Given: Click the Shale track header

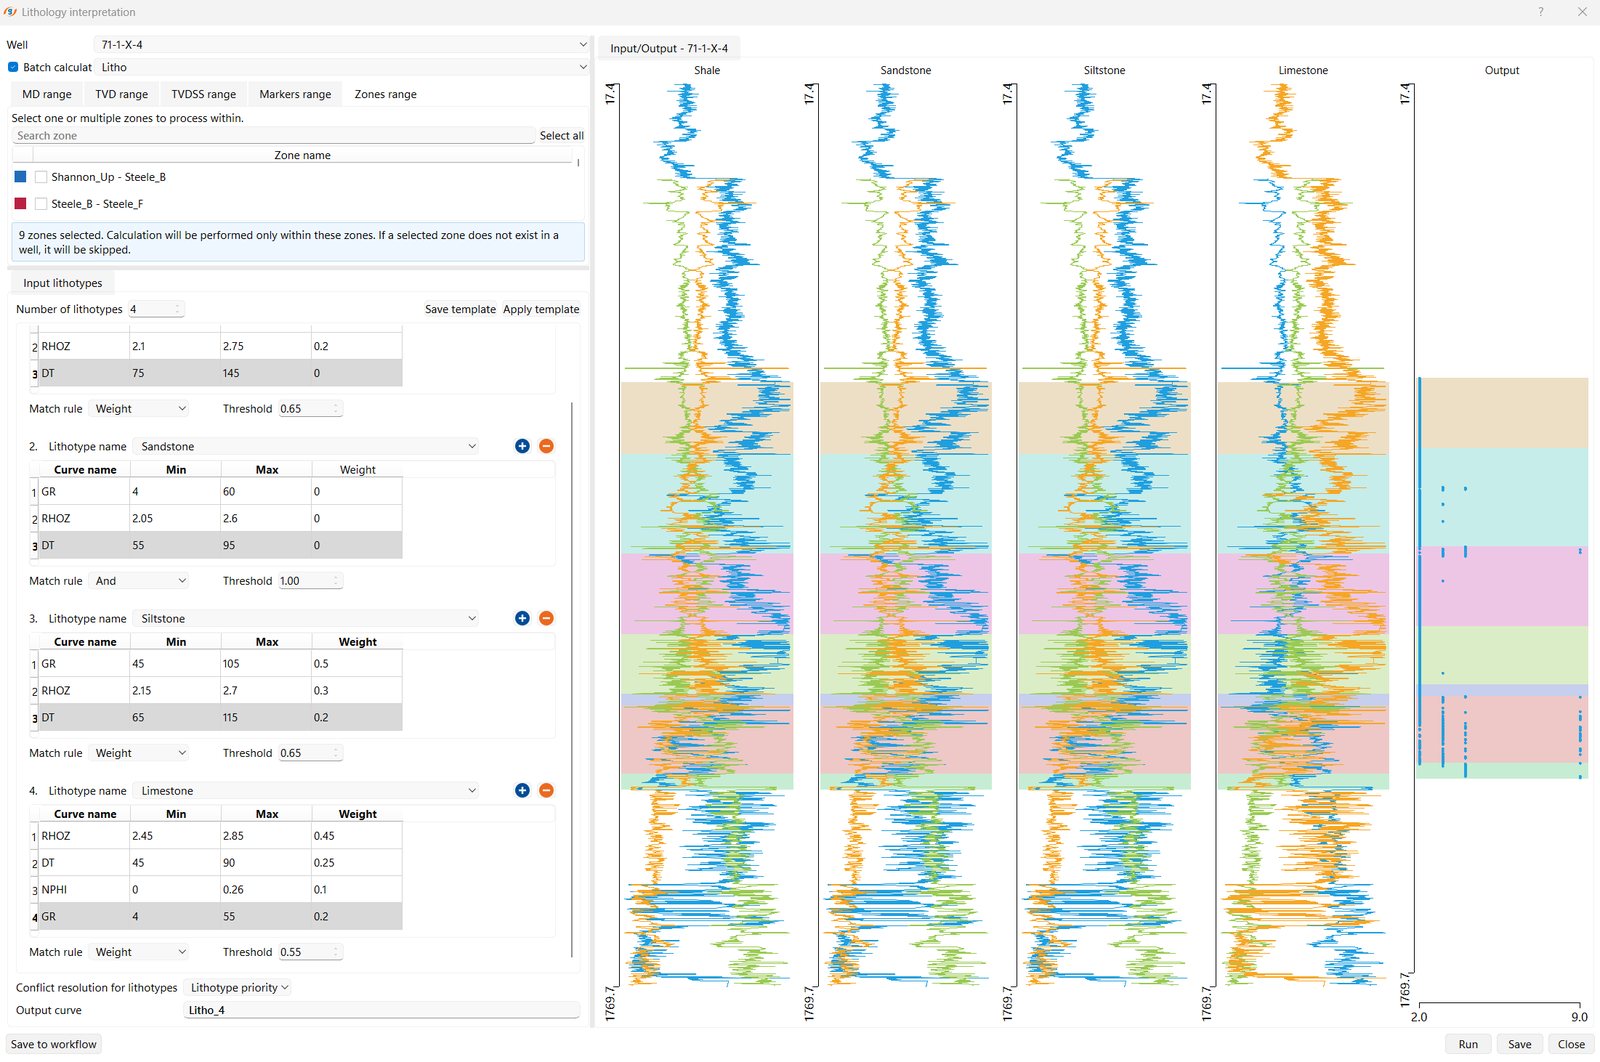Looking at the screenshot, I should click(707, 70).
